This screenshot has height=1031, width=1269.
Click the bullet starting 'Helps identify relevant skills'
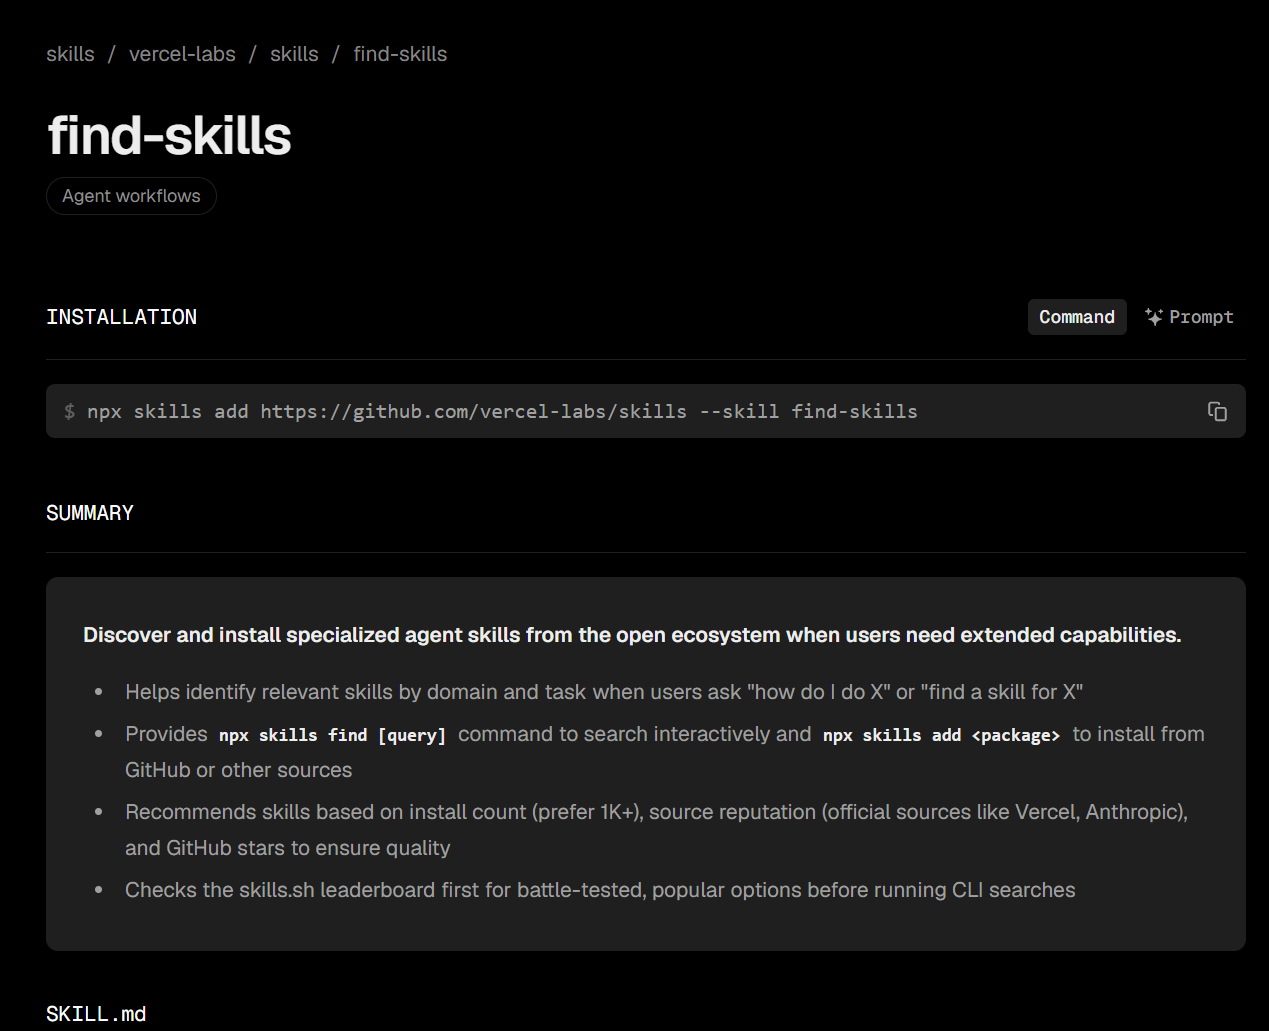[x=604, y=692]
